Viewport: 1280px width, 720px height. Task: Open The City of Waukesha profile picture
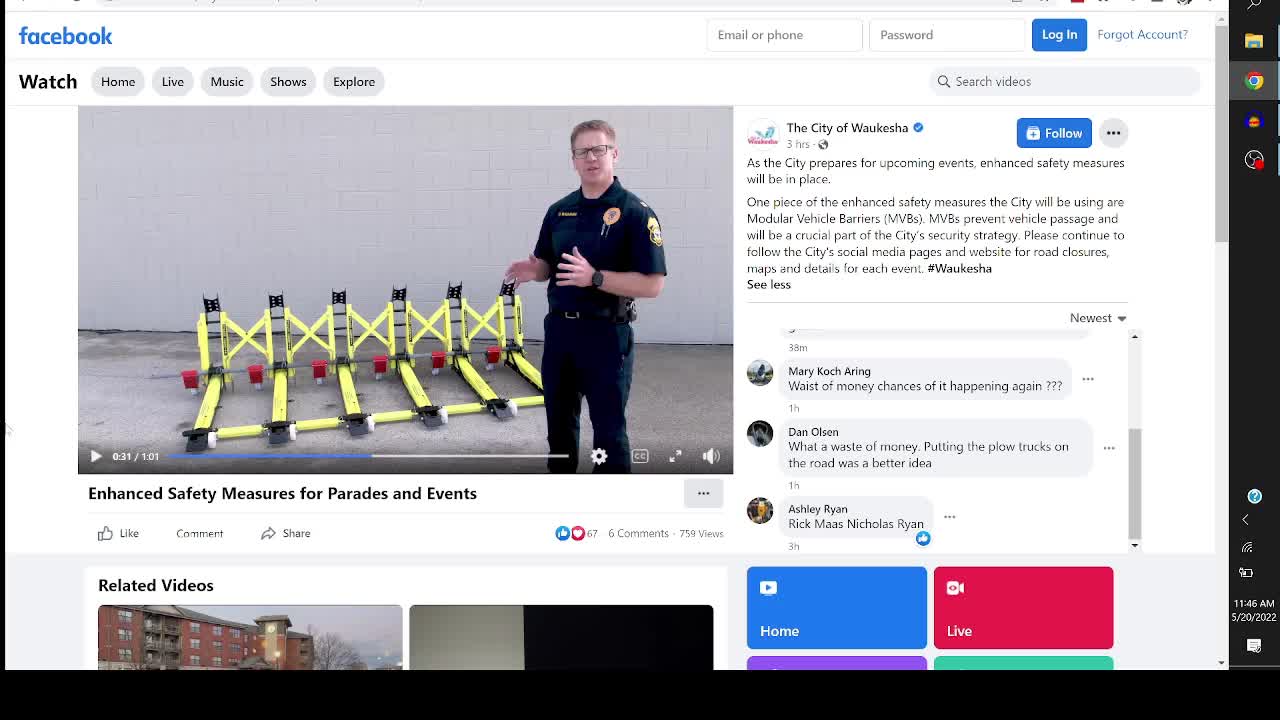click(763, 135)
